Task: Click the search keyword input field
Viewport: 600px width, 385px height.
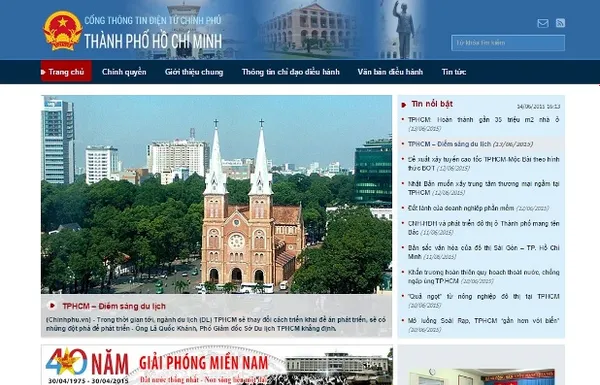Action: [508, 43]
